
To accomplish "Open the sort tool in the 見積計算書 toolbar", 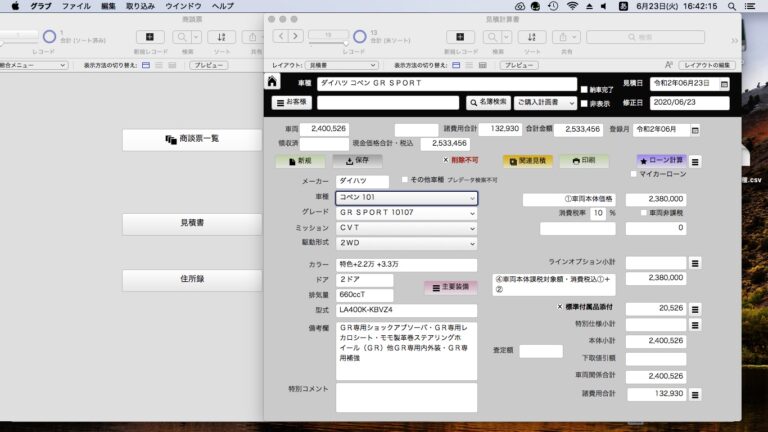I will pyautogui.click(x=531, y=37).
